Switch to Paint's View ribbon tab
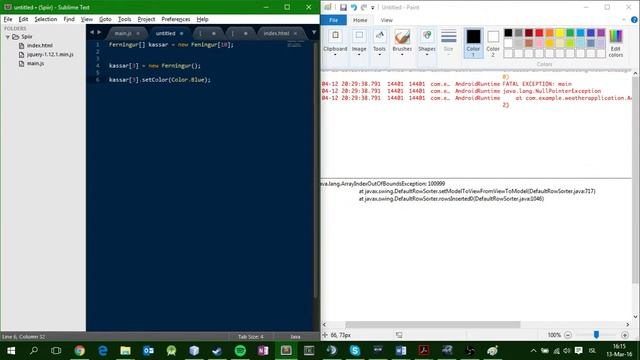Screen dimensions: 640x360 [x=387, y=20]
